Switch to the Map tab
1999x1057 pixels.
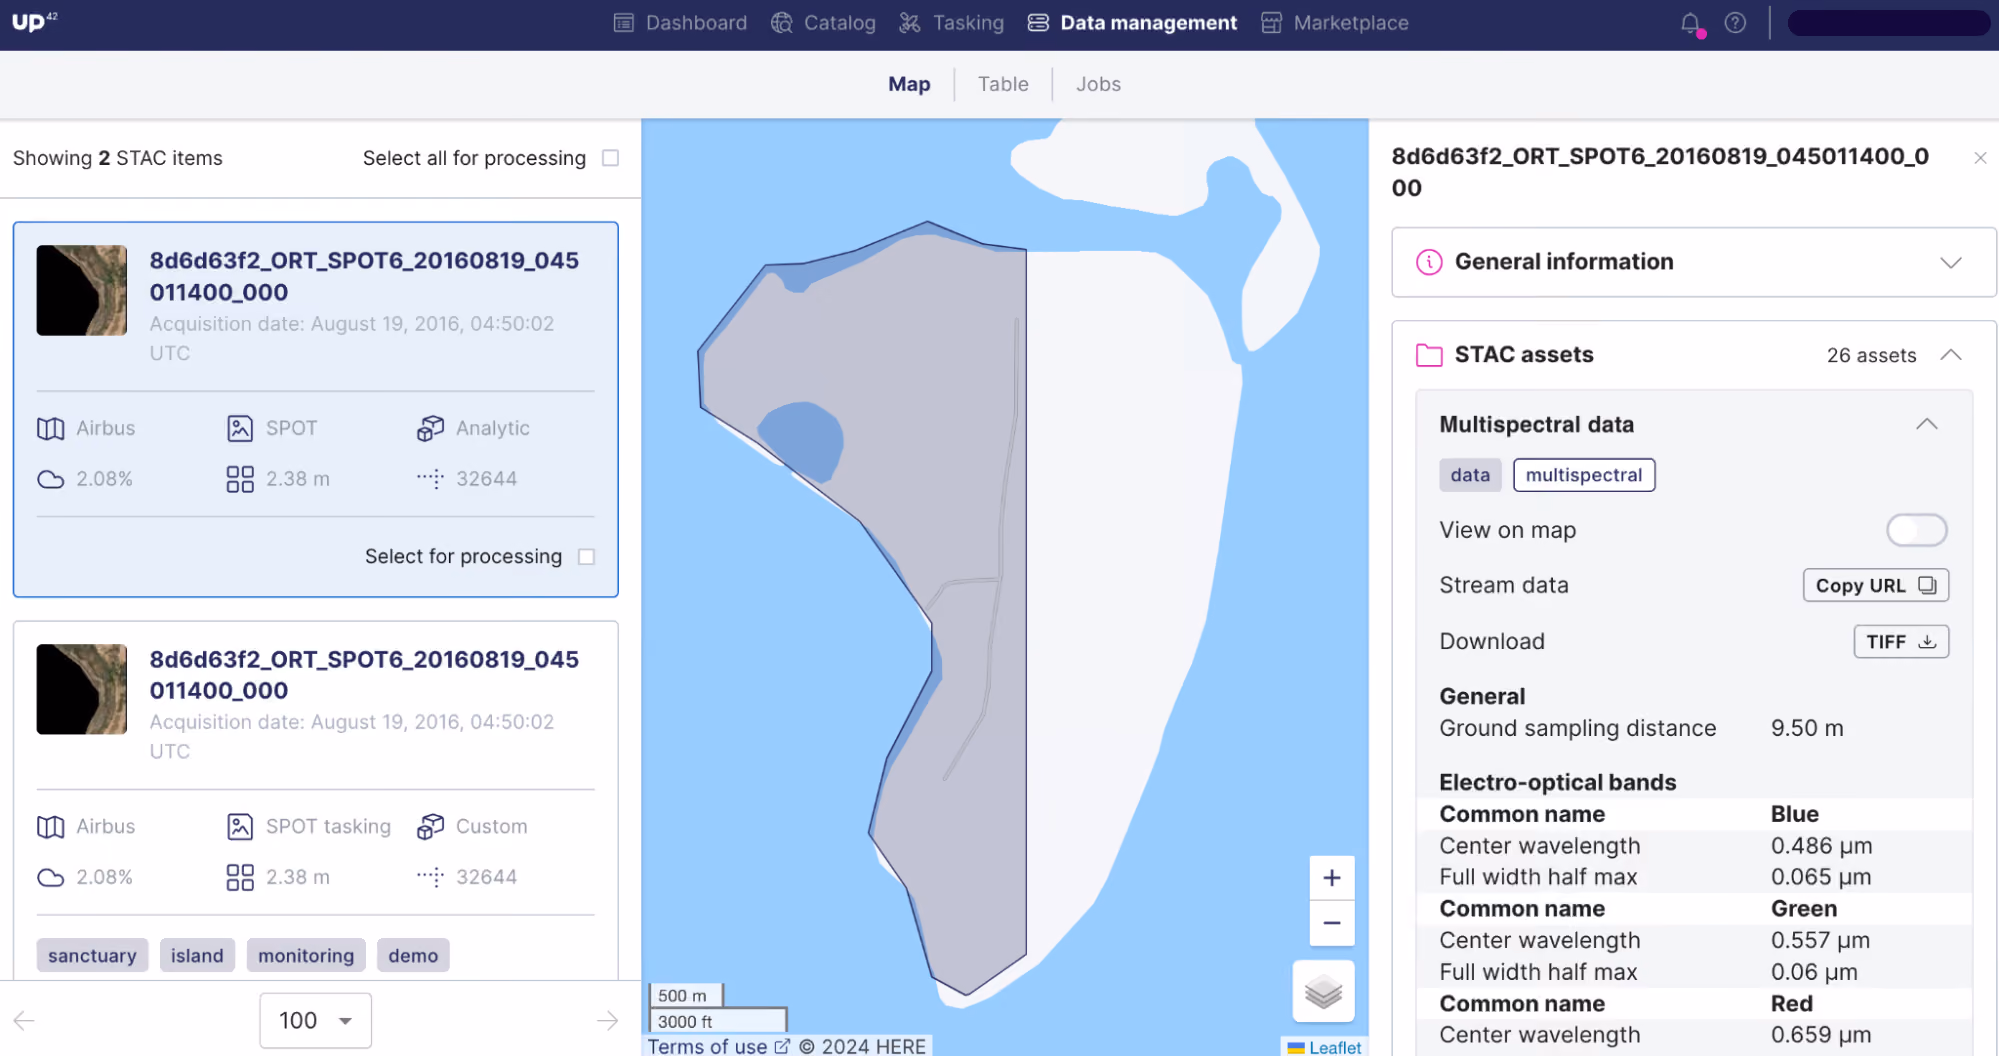point(909,84)
